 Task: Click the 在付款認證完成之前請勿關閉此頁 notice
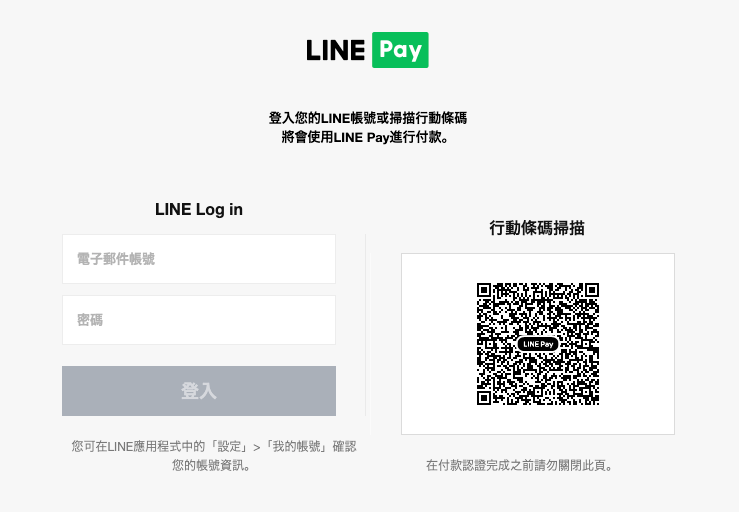click(x=520, y=466)
